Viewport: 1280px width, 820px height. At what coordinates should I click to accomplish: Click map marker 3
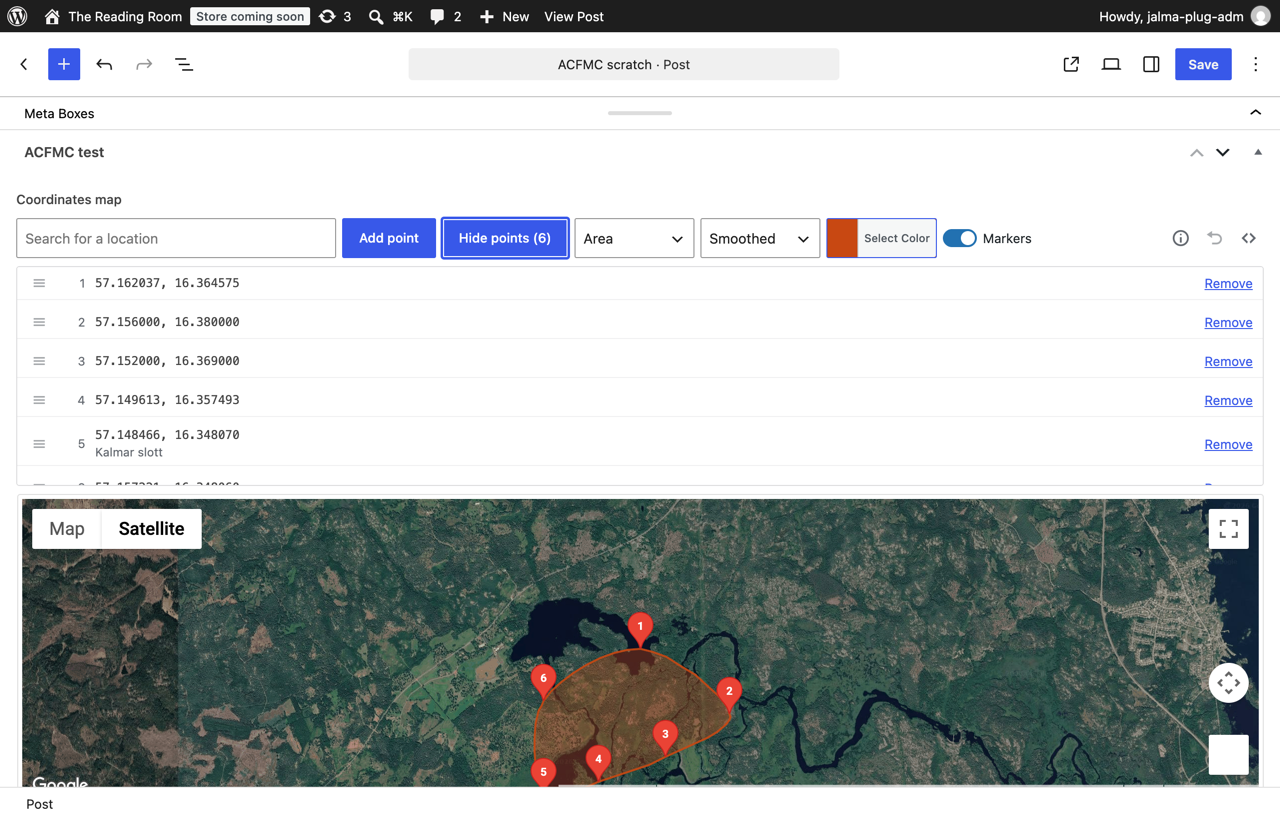click(x=665, y=736)
